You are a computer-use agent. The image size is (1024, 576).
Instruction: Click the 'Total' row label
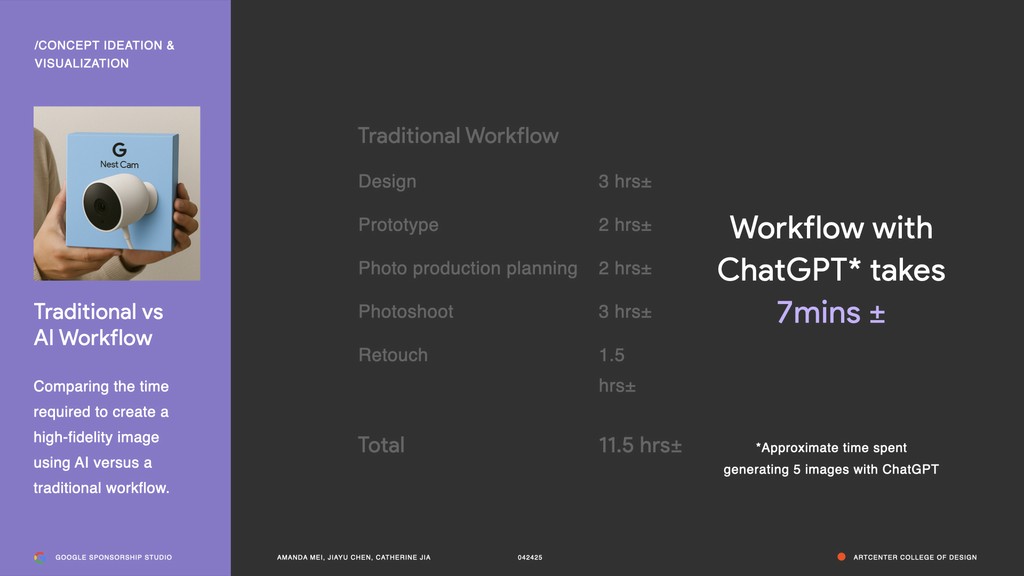click(381, 445)
